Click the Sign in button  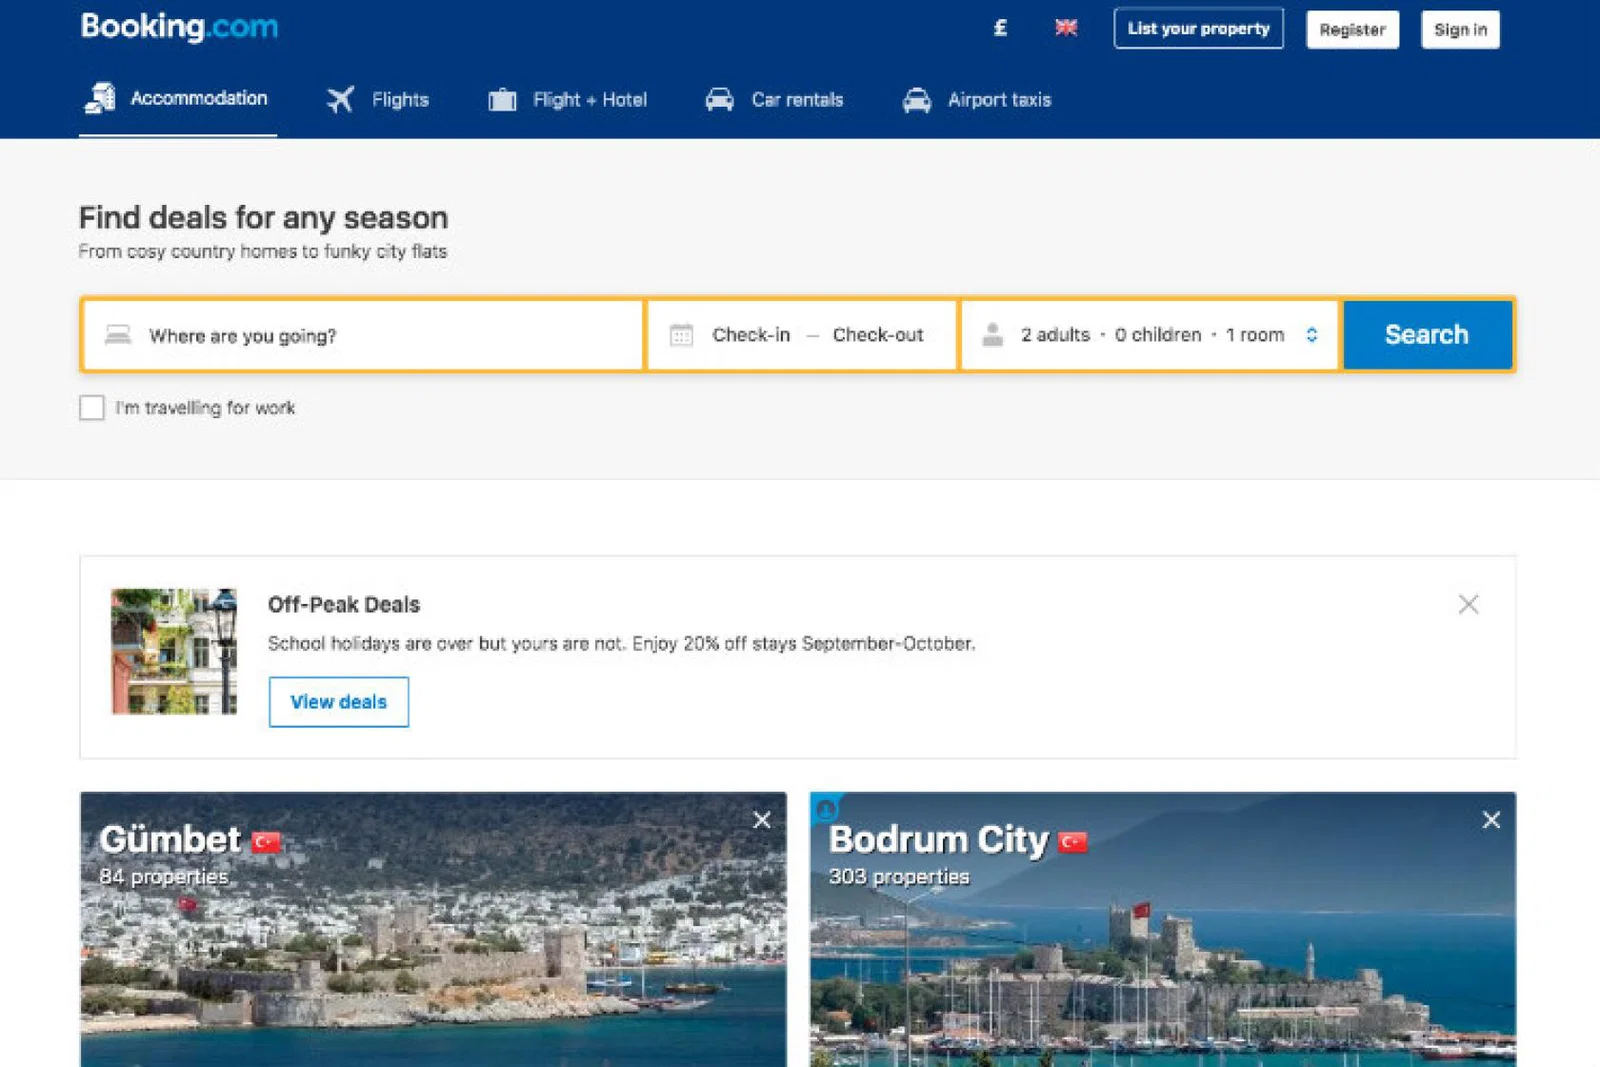tap(1460, 30)
